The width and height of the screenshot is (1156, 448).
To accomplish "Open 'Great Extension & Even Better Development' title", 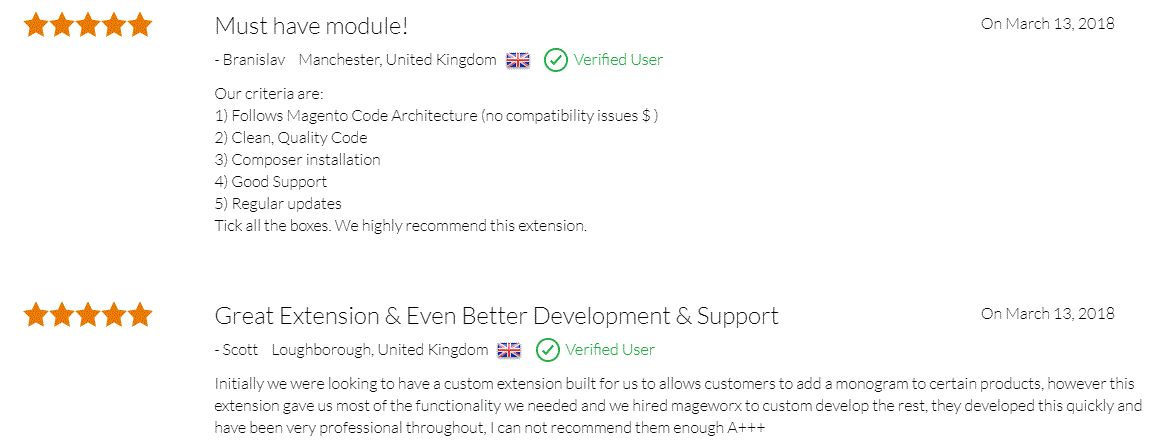I will (x=496, y=315).
